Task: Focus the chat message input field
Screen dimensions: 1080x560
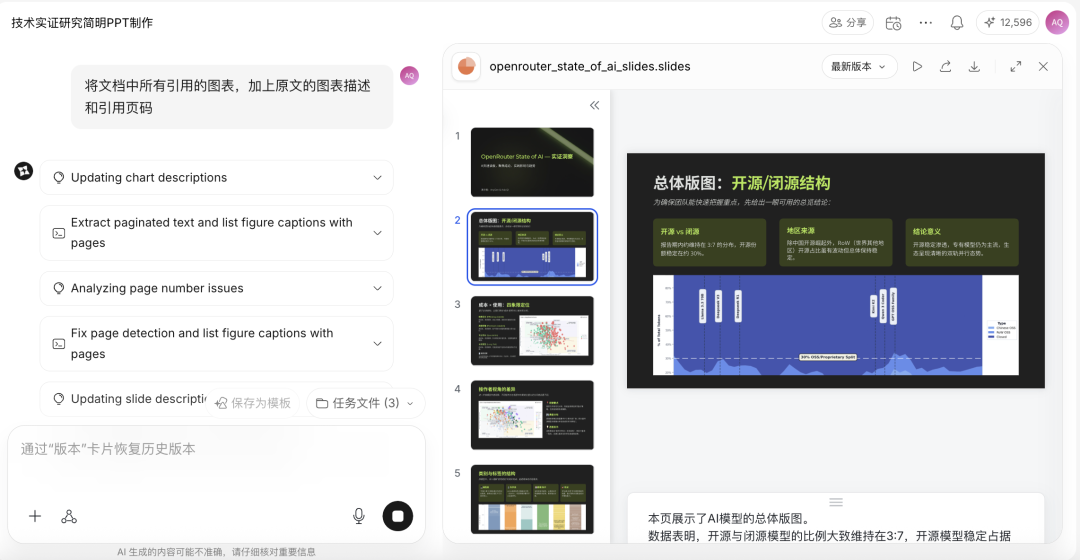Action: pyautogui.click(x=216, y=449)
